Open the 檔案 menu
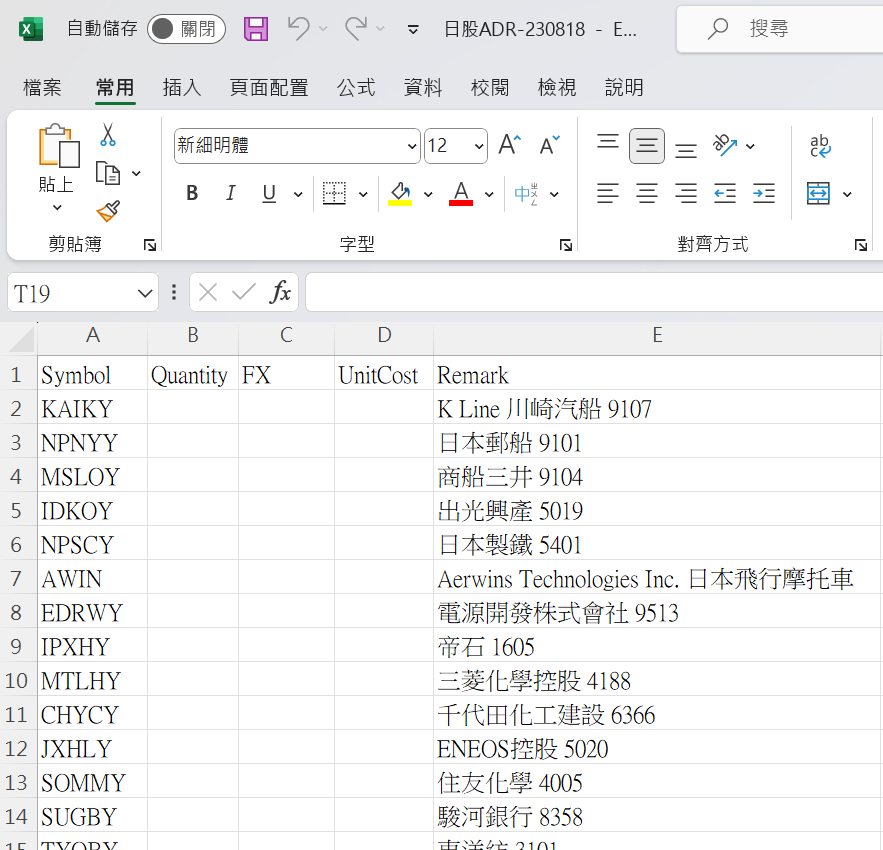The width and height of the screenshot is (883, 850). (42, 88)
